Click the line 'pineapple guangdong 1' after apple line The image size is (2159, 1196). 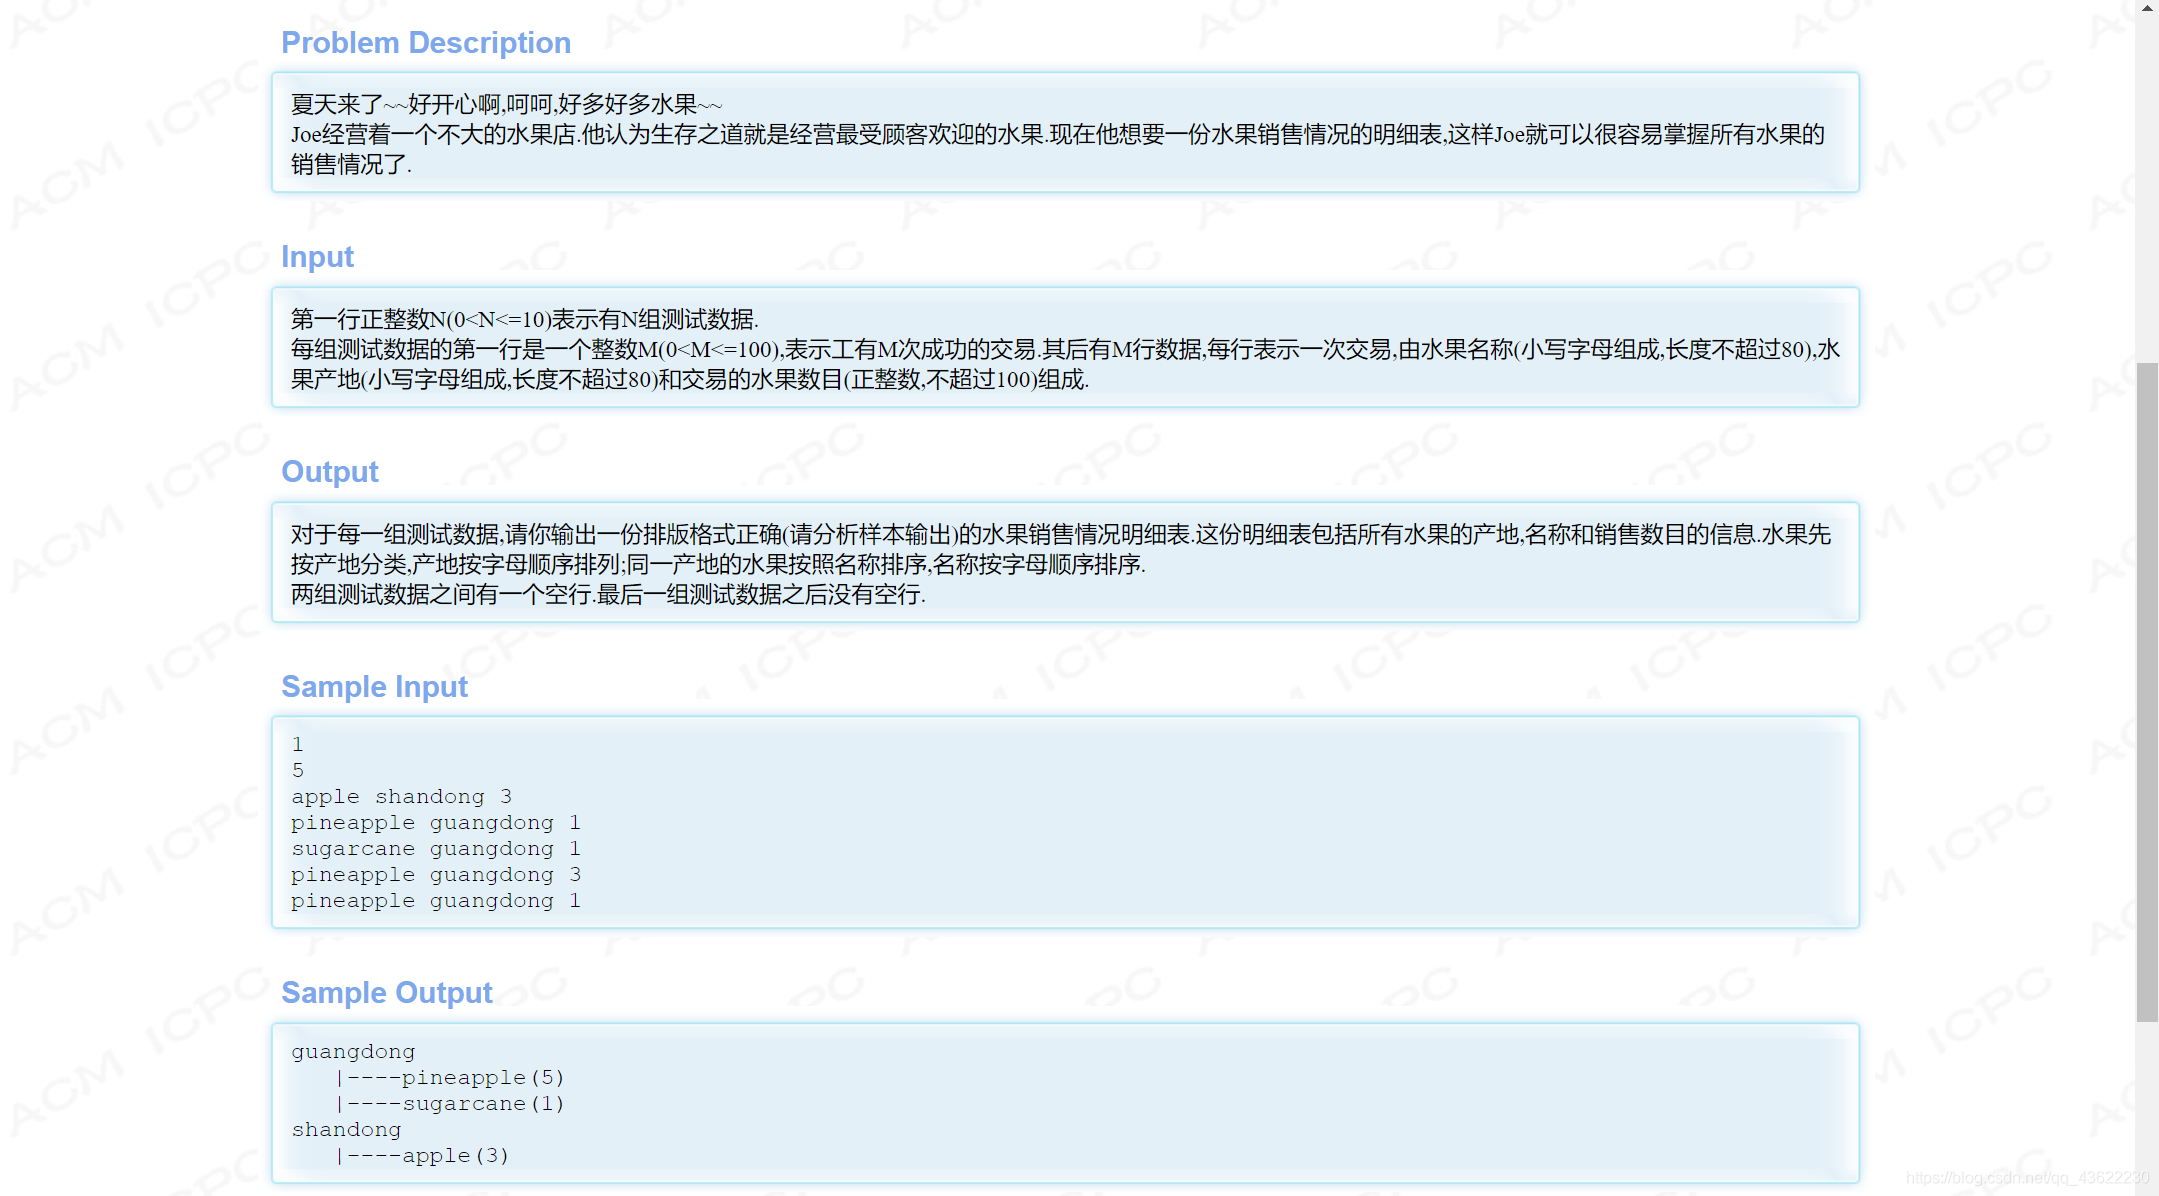[435, 823]
